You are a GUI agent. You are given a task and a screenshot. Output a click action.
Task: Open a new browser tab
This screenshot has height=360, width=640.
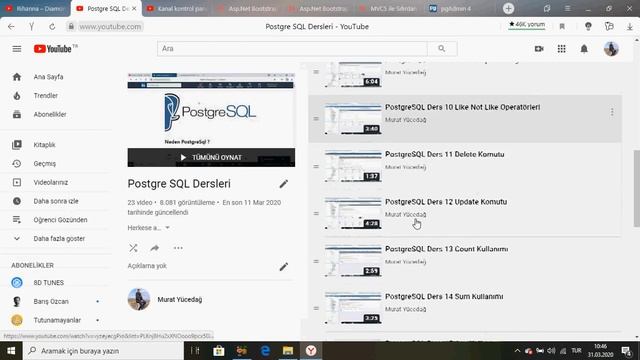tap(508, 9)
